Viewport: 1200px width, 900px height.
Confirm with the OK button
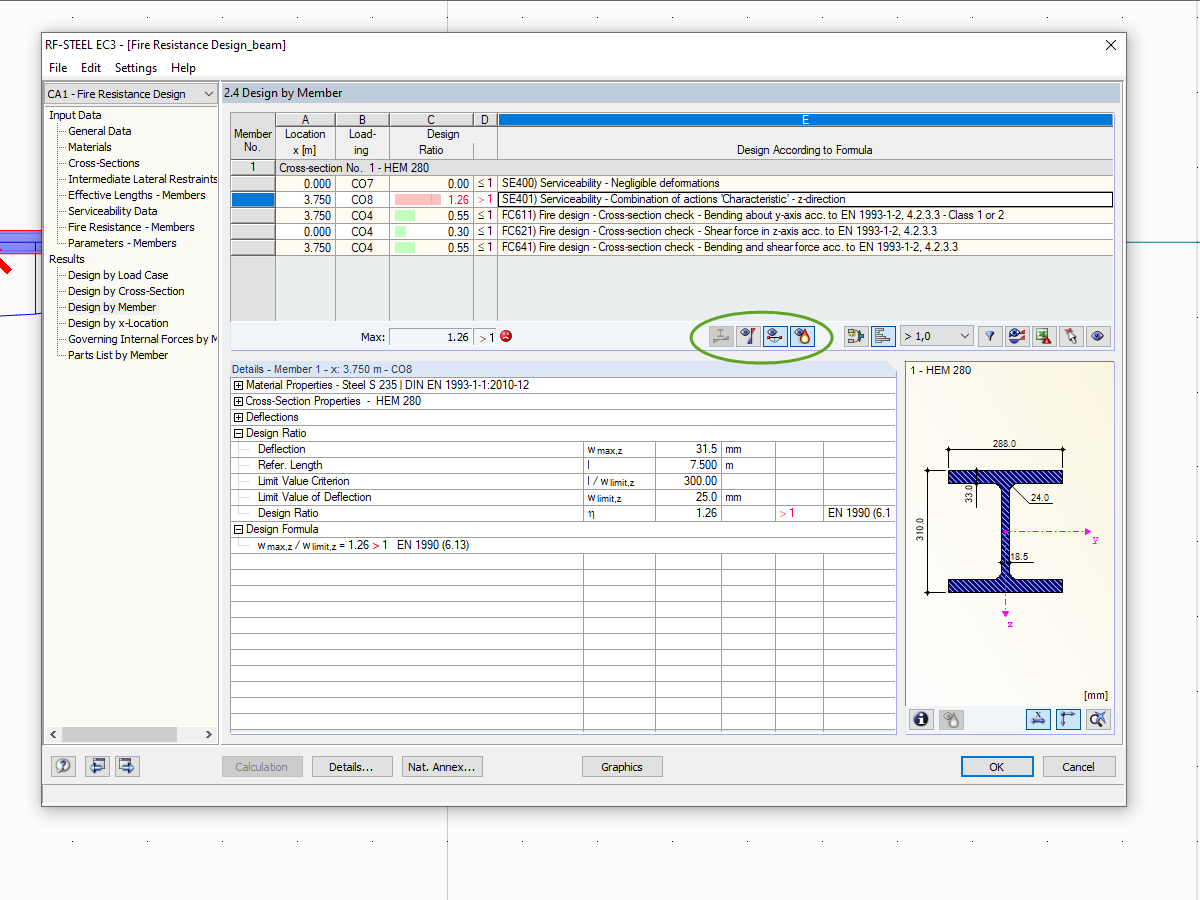(997, 767)
